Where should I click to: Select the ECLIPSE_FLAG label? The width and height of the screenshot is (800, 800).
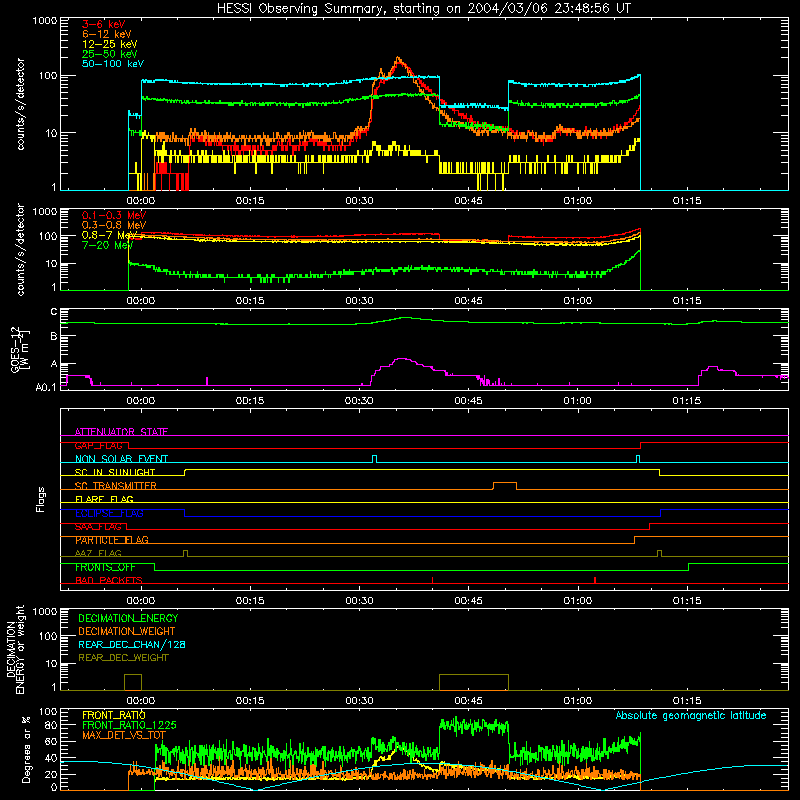pyautogui.click(x=109, y=513)
